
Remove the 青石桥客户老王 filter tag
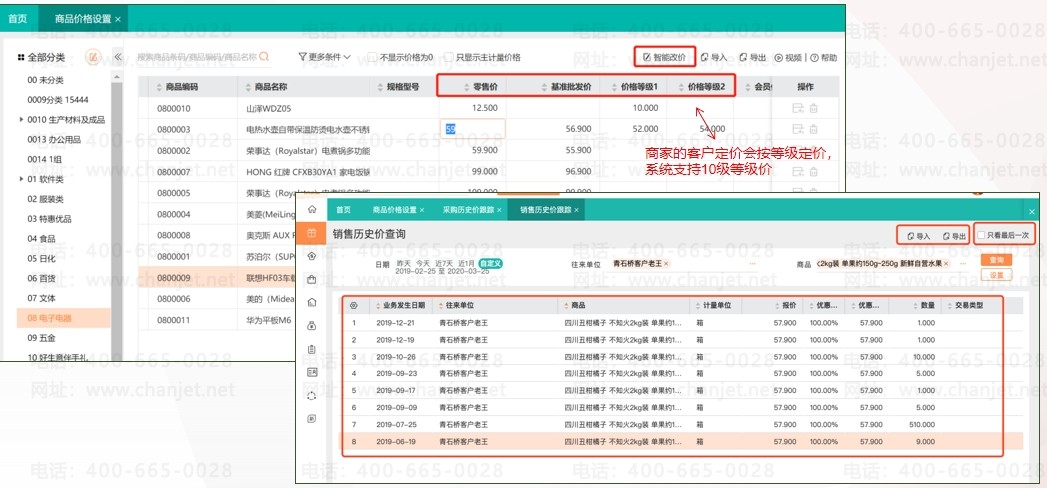(x=666, y=264)
